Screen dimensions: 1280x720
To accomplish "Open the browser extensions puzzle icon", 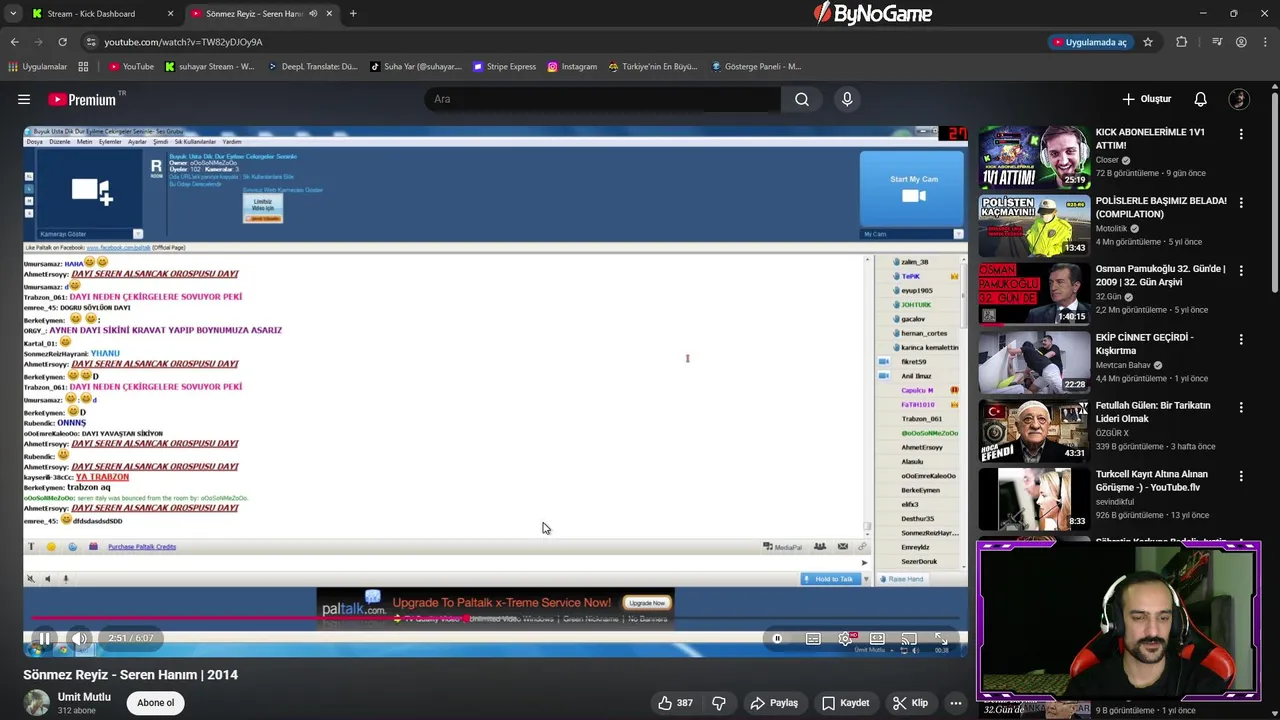I will pos(1182,42).
